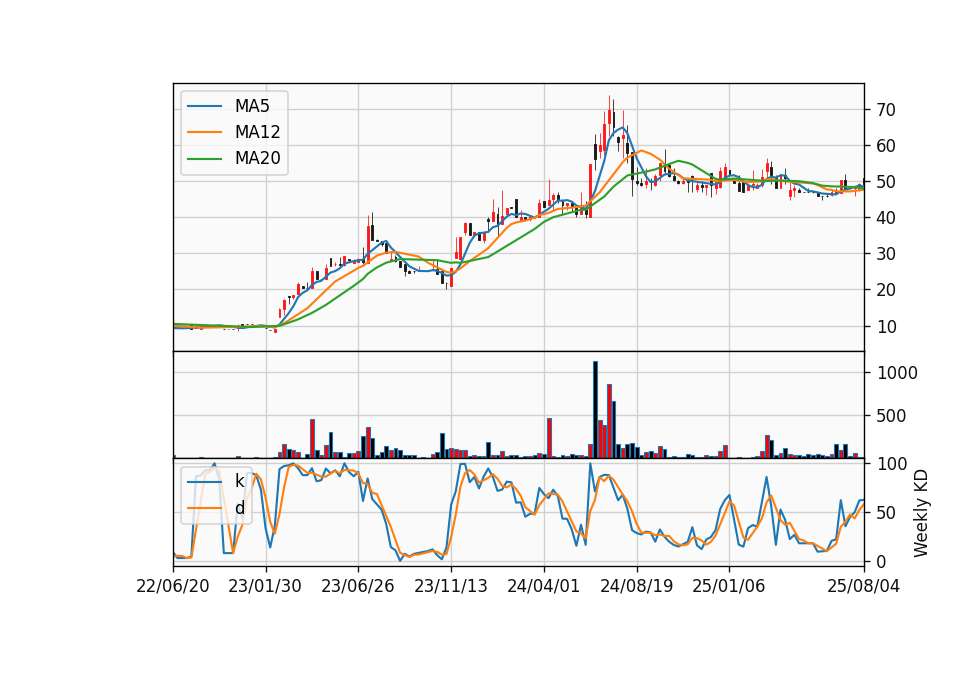
Task: Click the 0 KD axis label
Action: [882, 561]
